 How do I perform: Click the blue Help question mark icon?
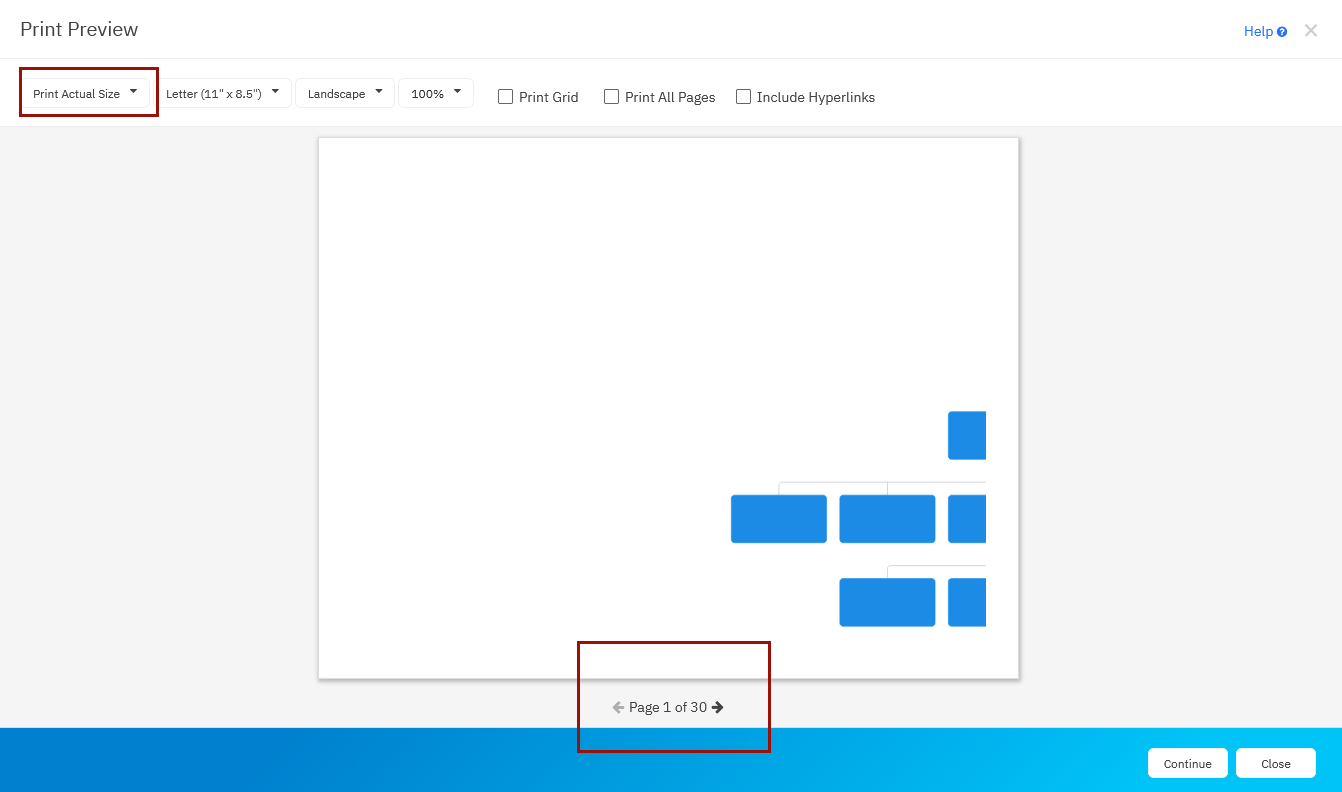[1282, 32]
